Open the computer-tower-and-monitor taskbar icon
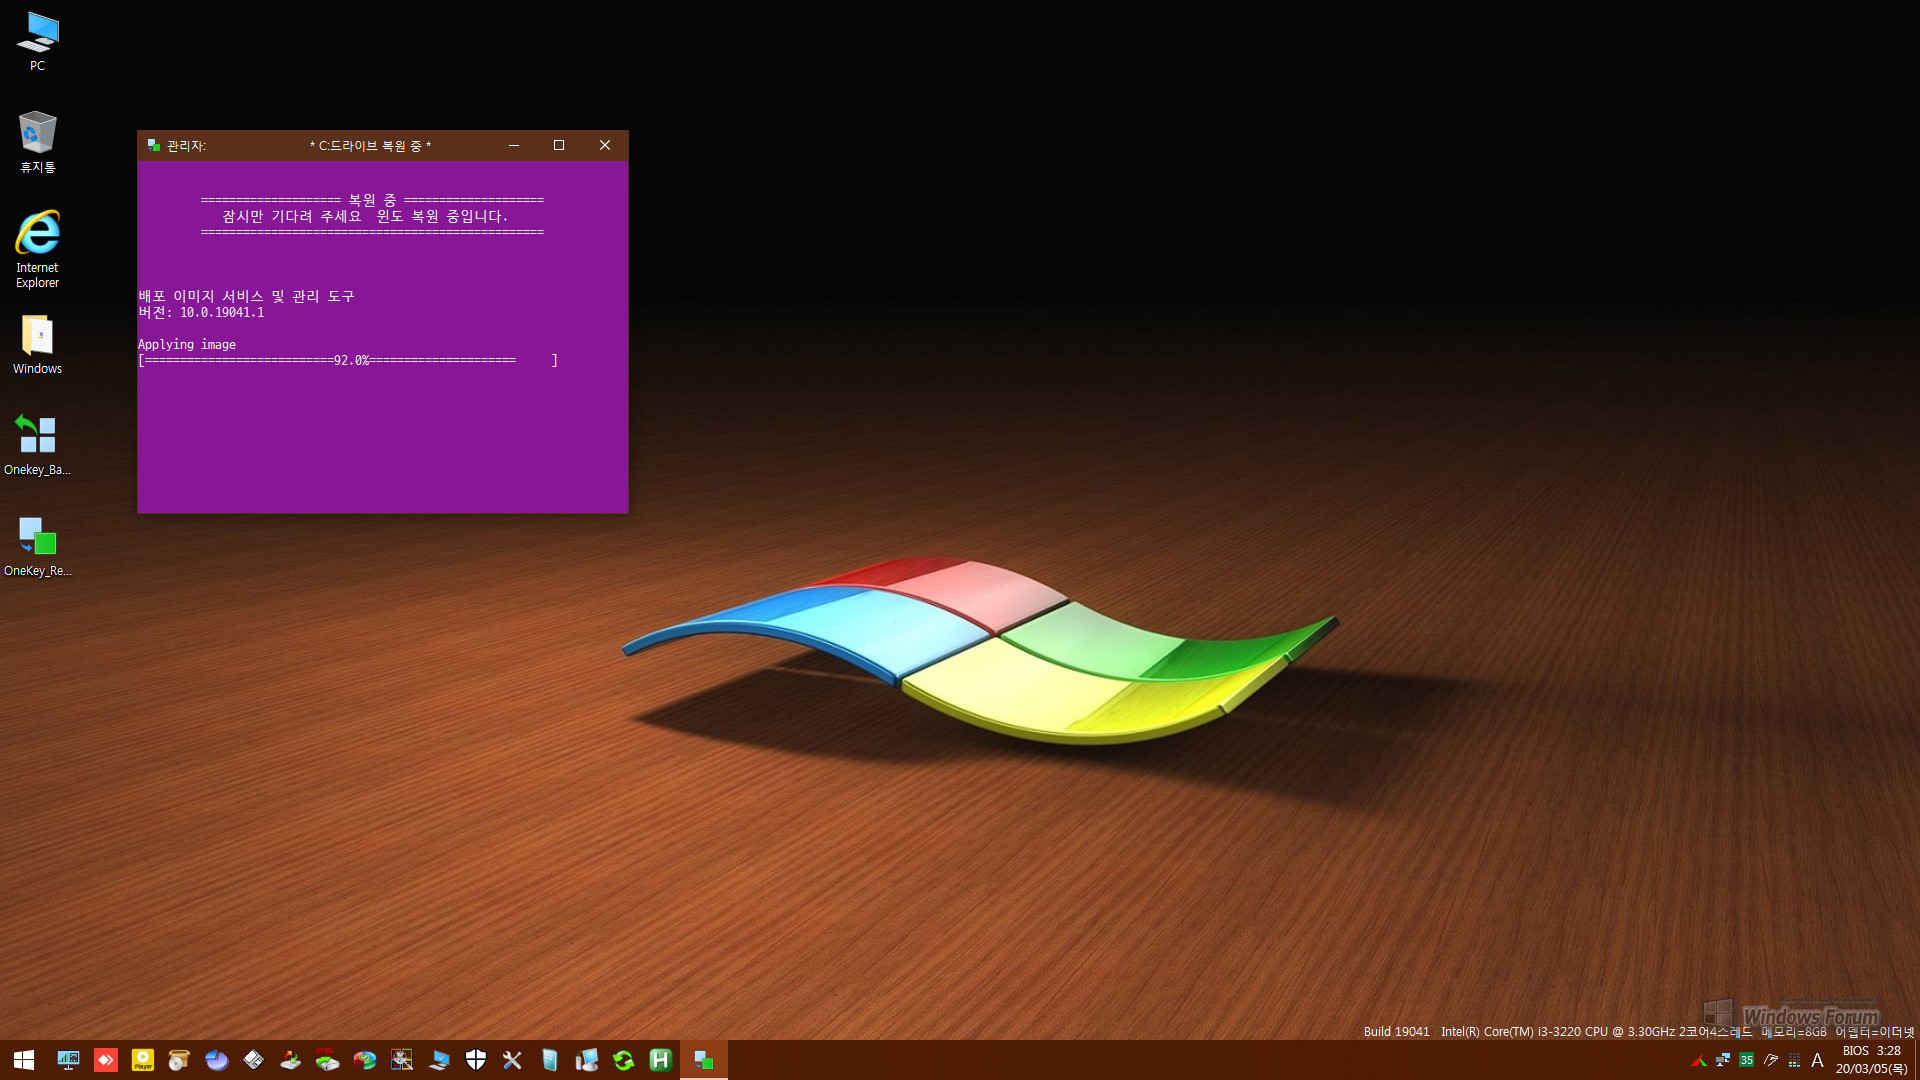This screenshot has height=1080, width=1920. [587, 1060]
